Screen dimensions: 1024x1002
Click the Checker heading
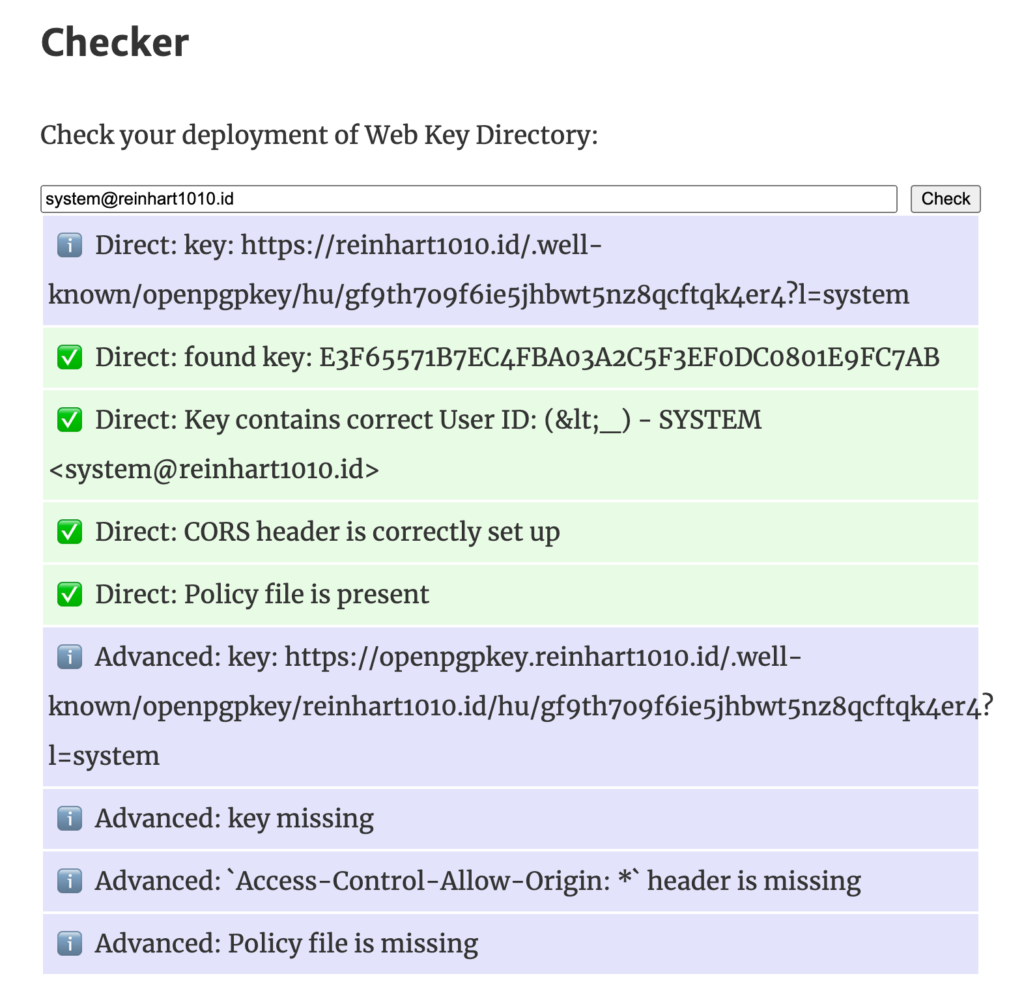point(114,42)
